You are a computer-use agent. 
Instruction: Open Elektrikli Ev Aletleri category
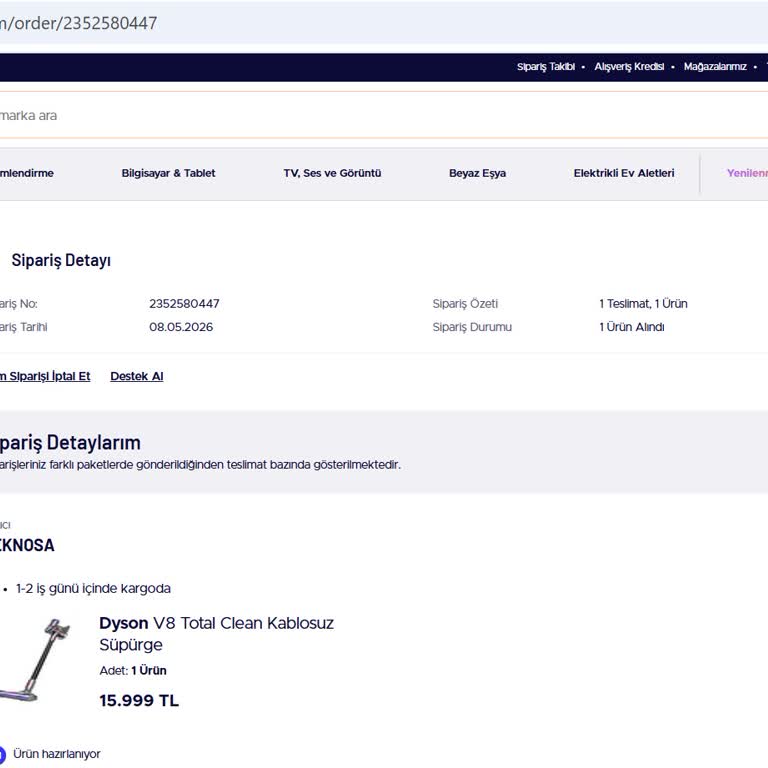(624, 173)
